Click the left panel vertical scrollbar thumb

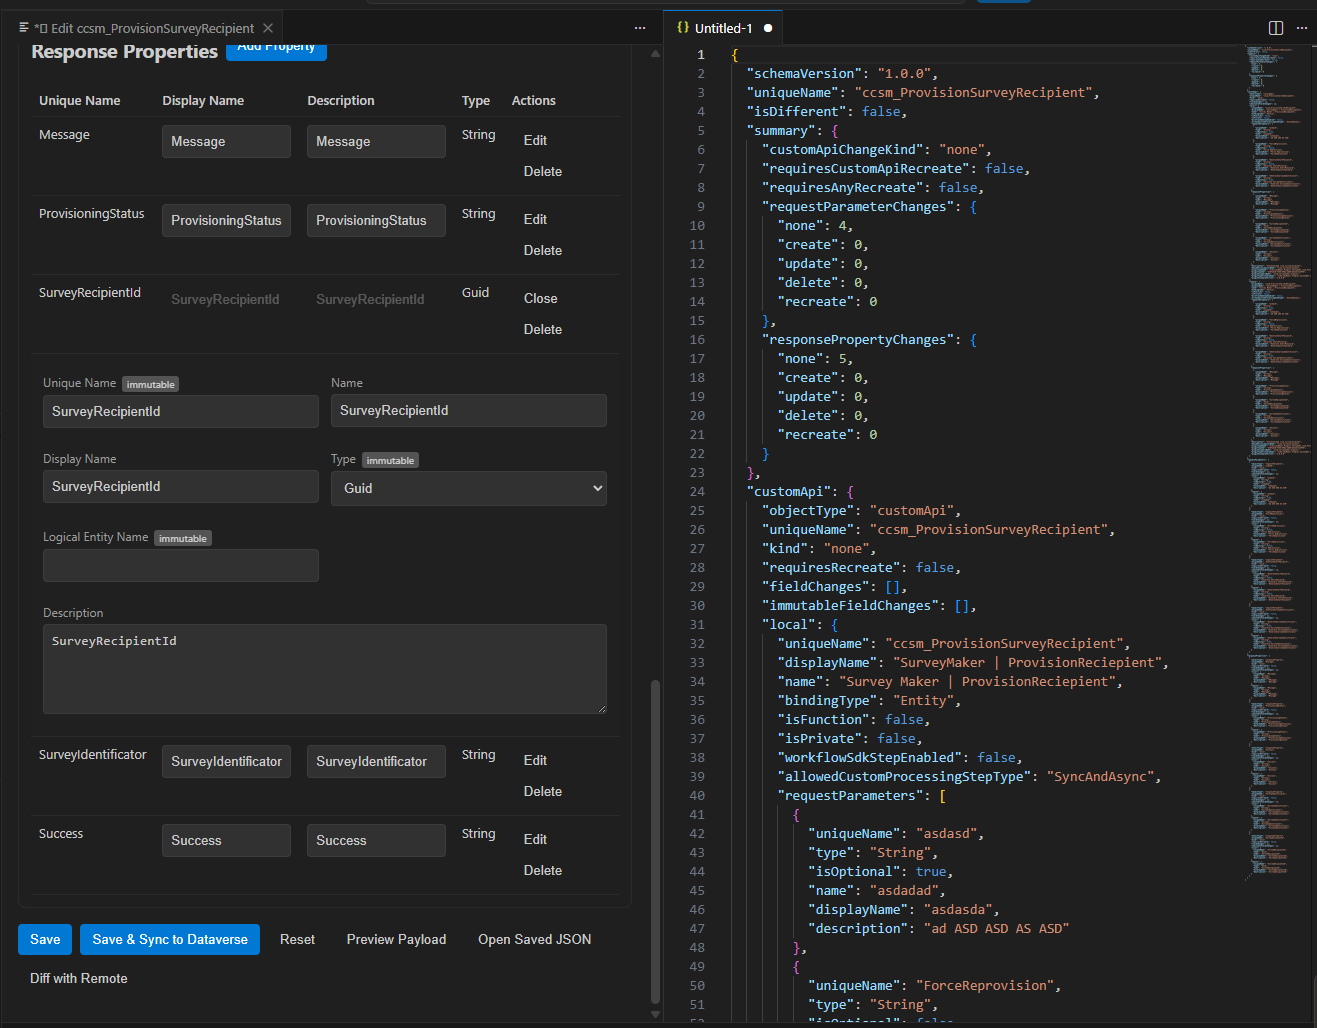655,840
